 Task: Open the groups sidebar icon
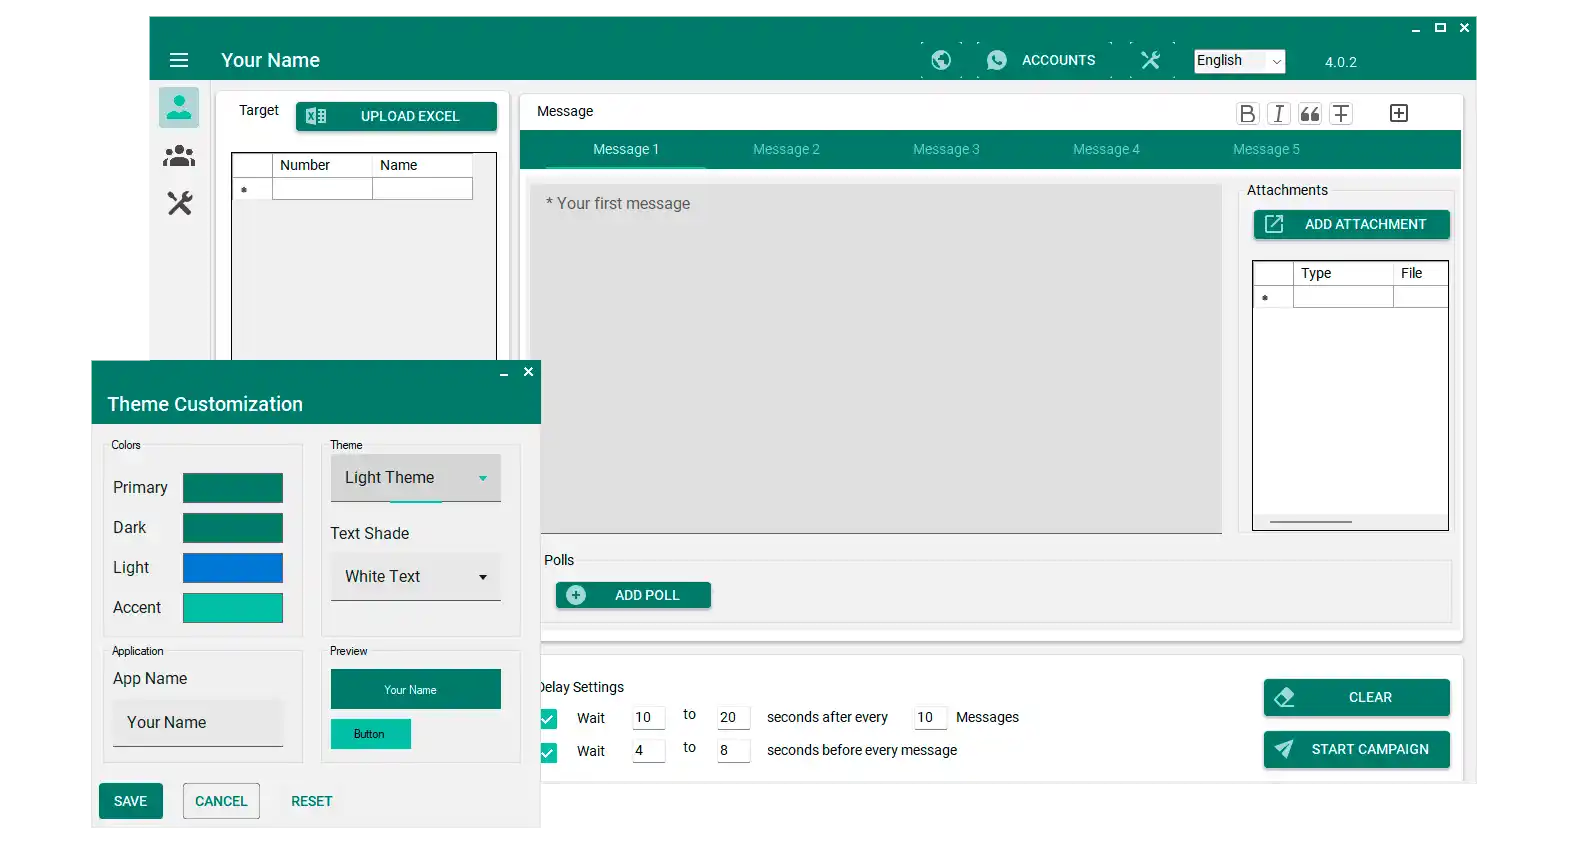click(x=179, y=156)
